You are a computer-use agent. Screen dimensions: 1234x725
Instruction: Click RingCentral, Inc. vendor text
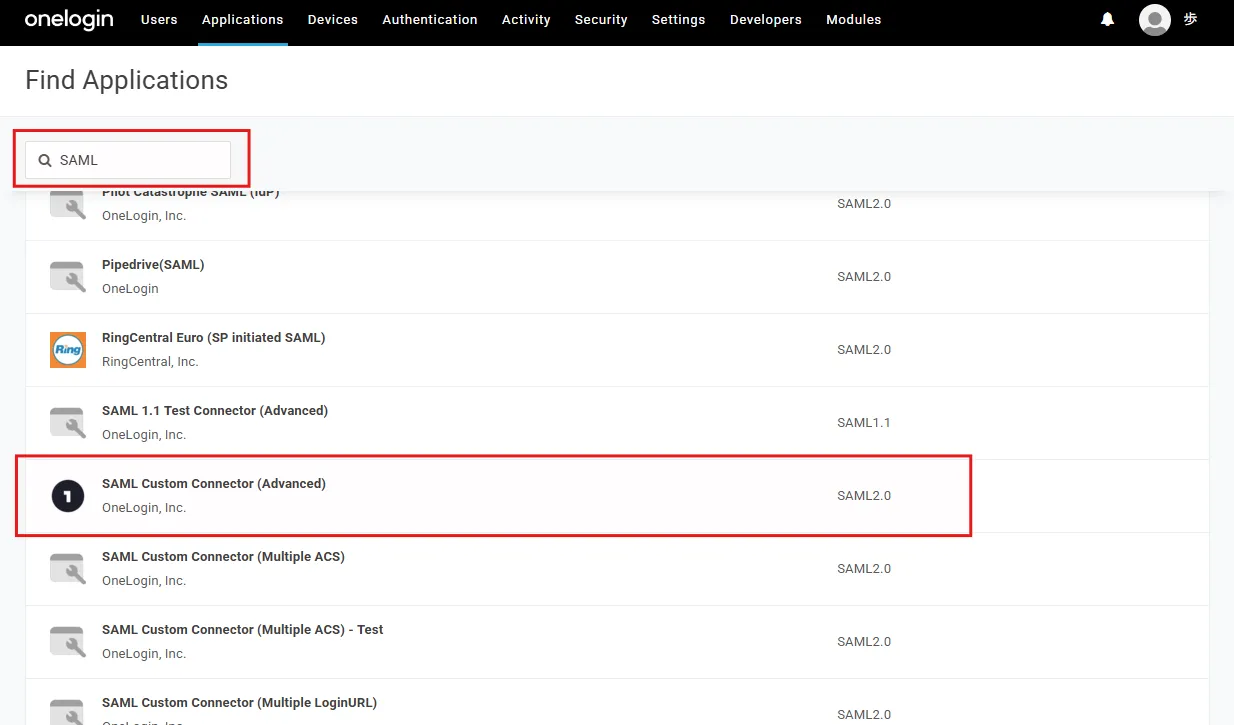pos(150,362)
